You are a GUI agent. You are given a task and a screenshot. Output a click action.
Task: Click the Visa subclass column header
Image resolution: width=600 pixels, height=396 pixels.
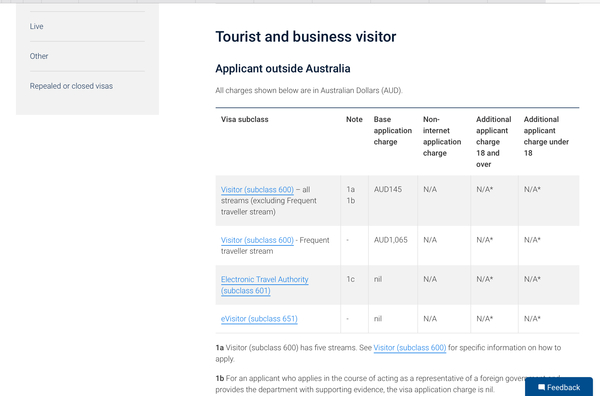[x=245, y=119]
